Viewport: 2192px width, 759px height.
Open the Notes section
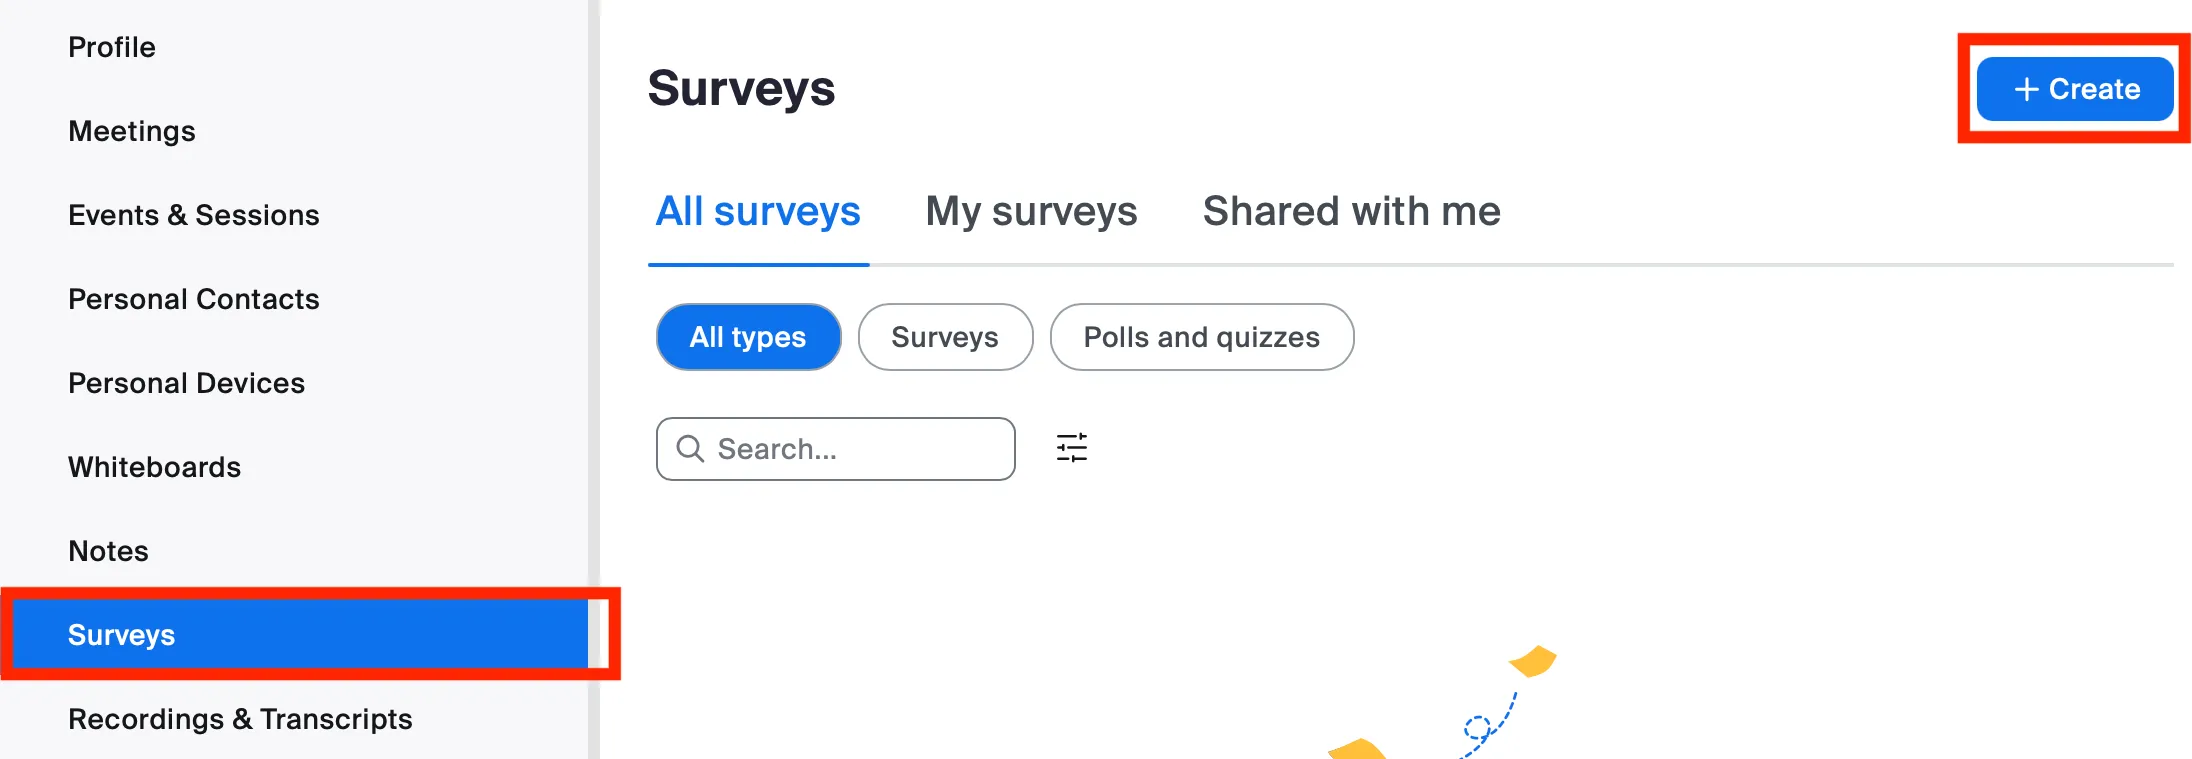(x=107, y=551)
